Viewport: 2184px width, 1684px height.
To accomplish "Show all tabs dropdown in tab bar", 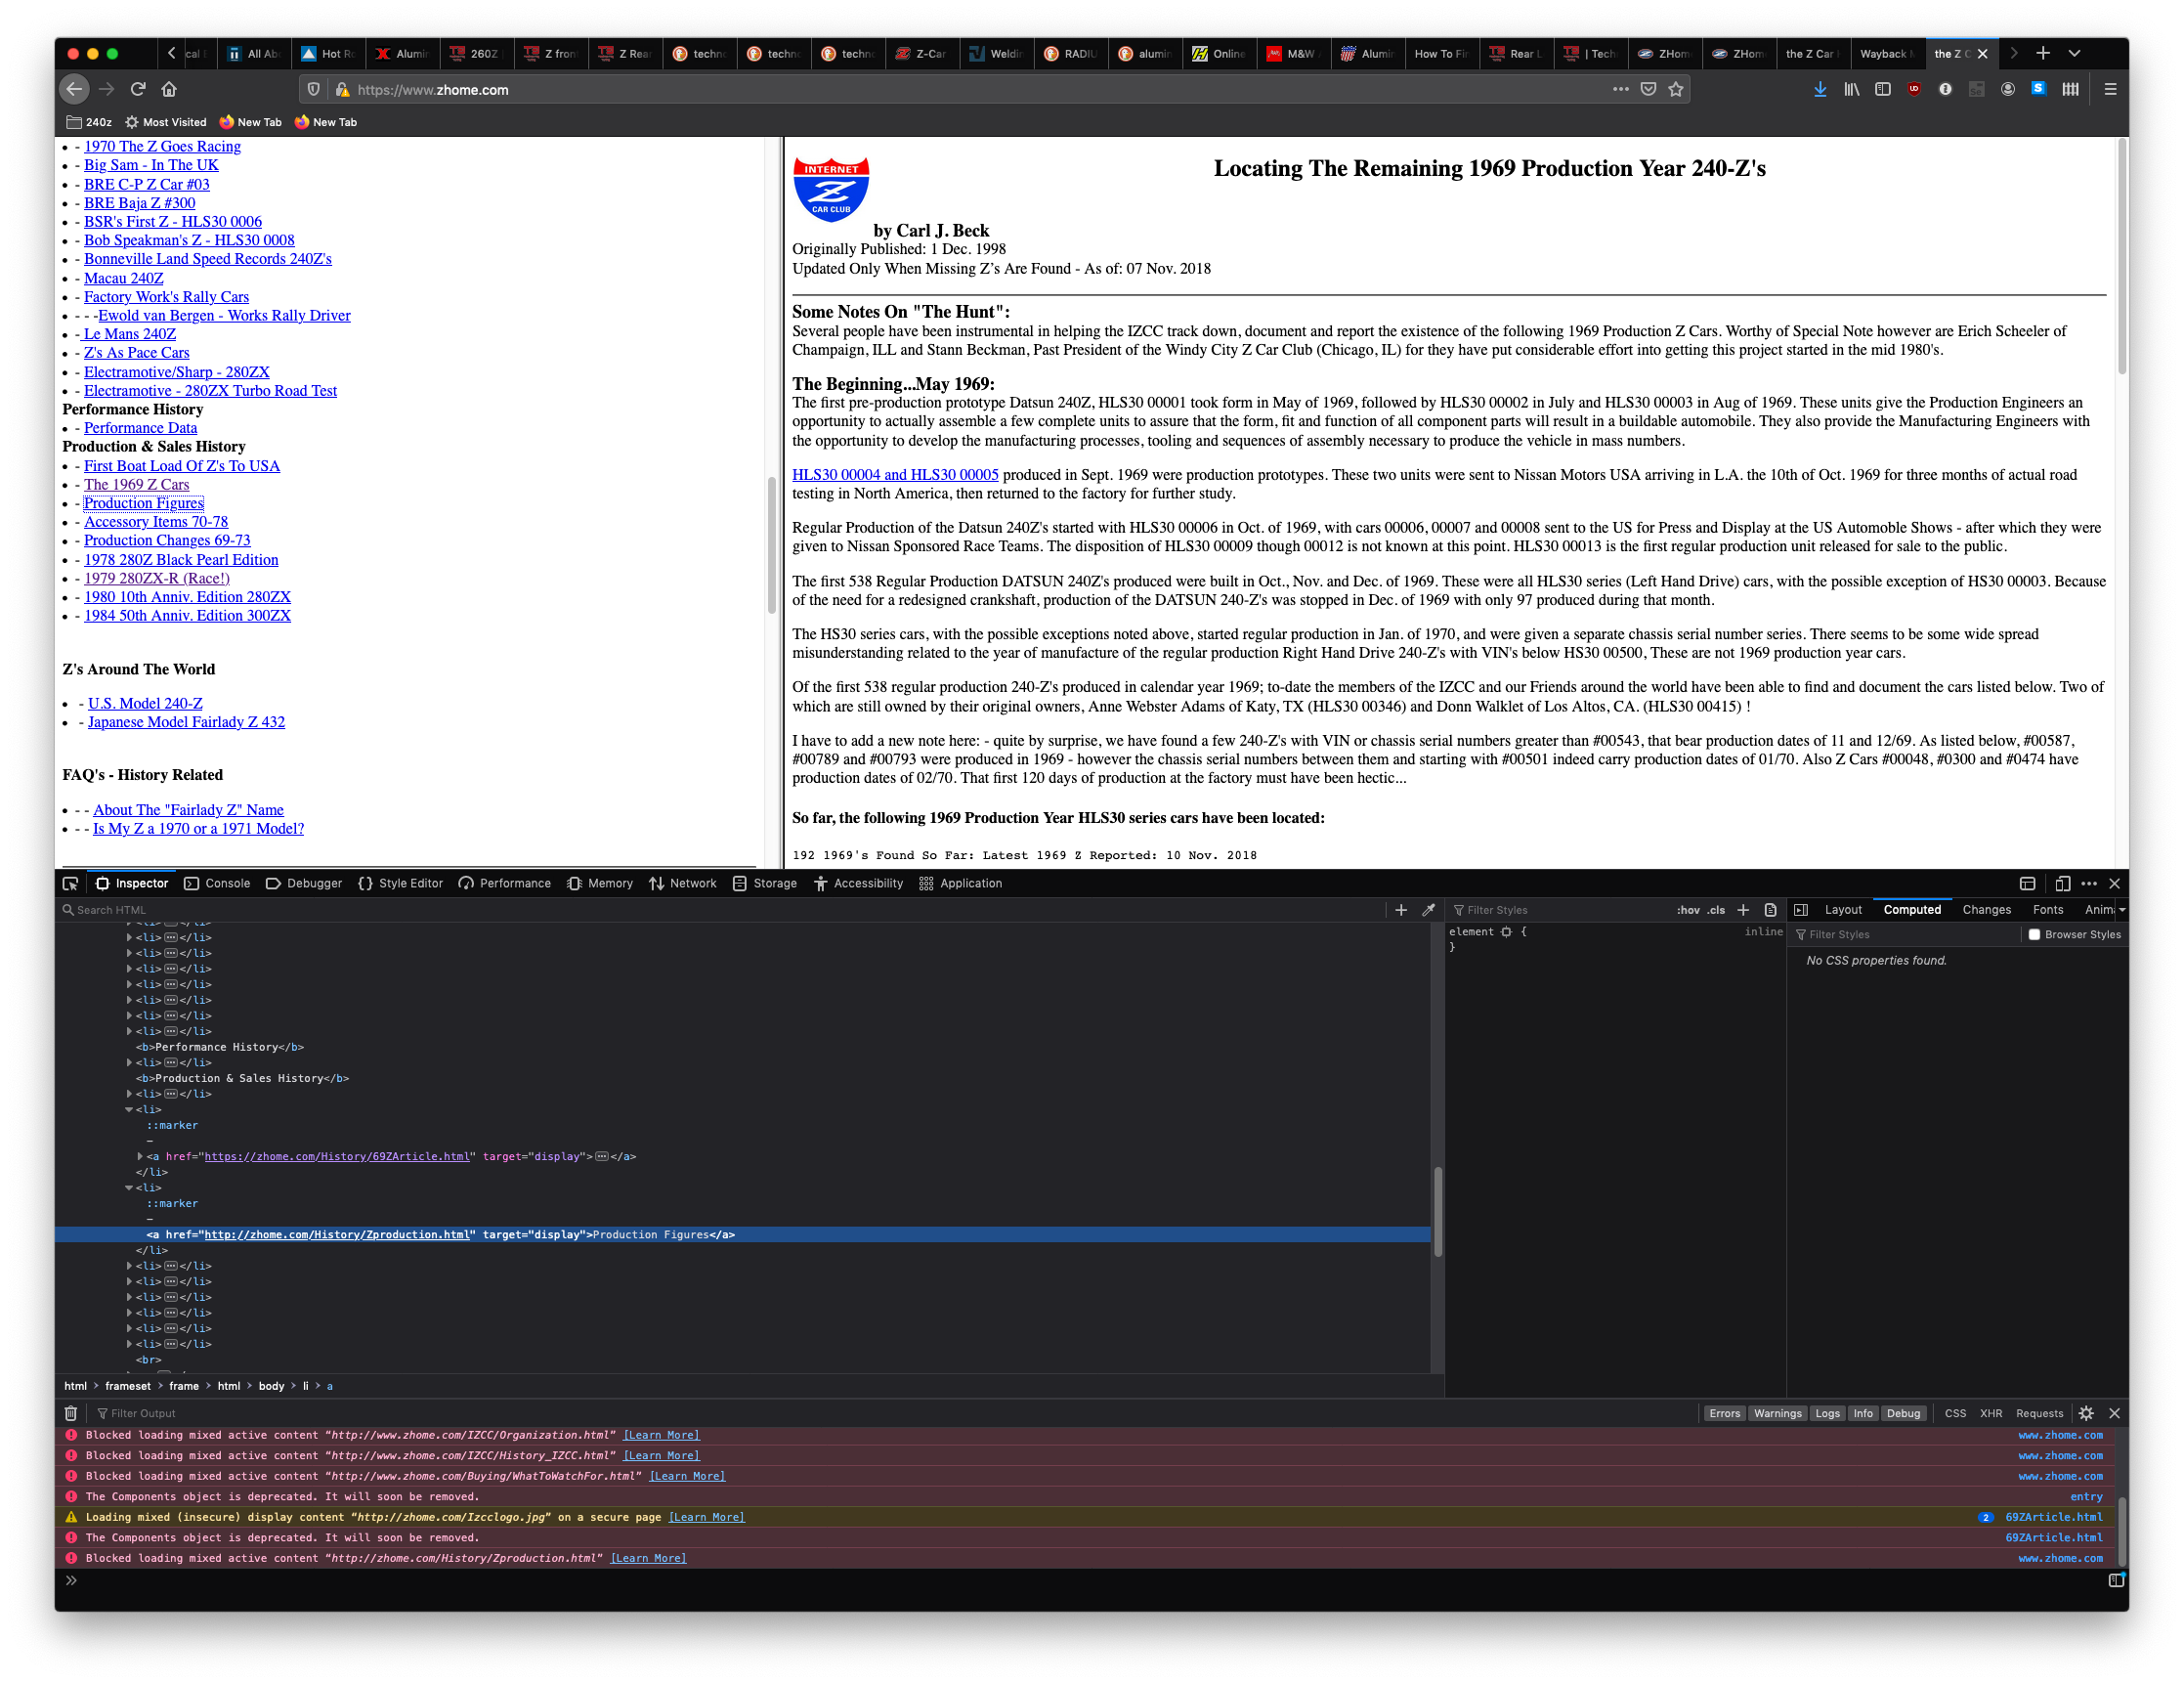I will [x=2074, y=53].
